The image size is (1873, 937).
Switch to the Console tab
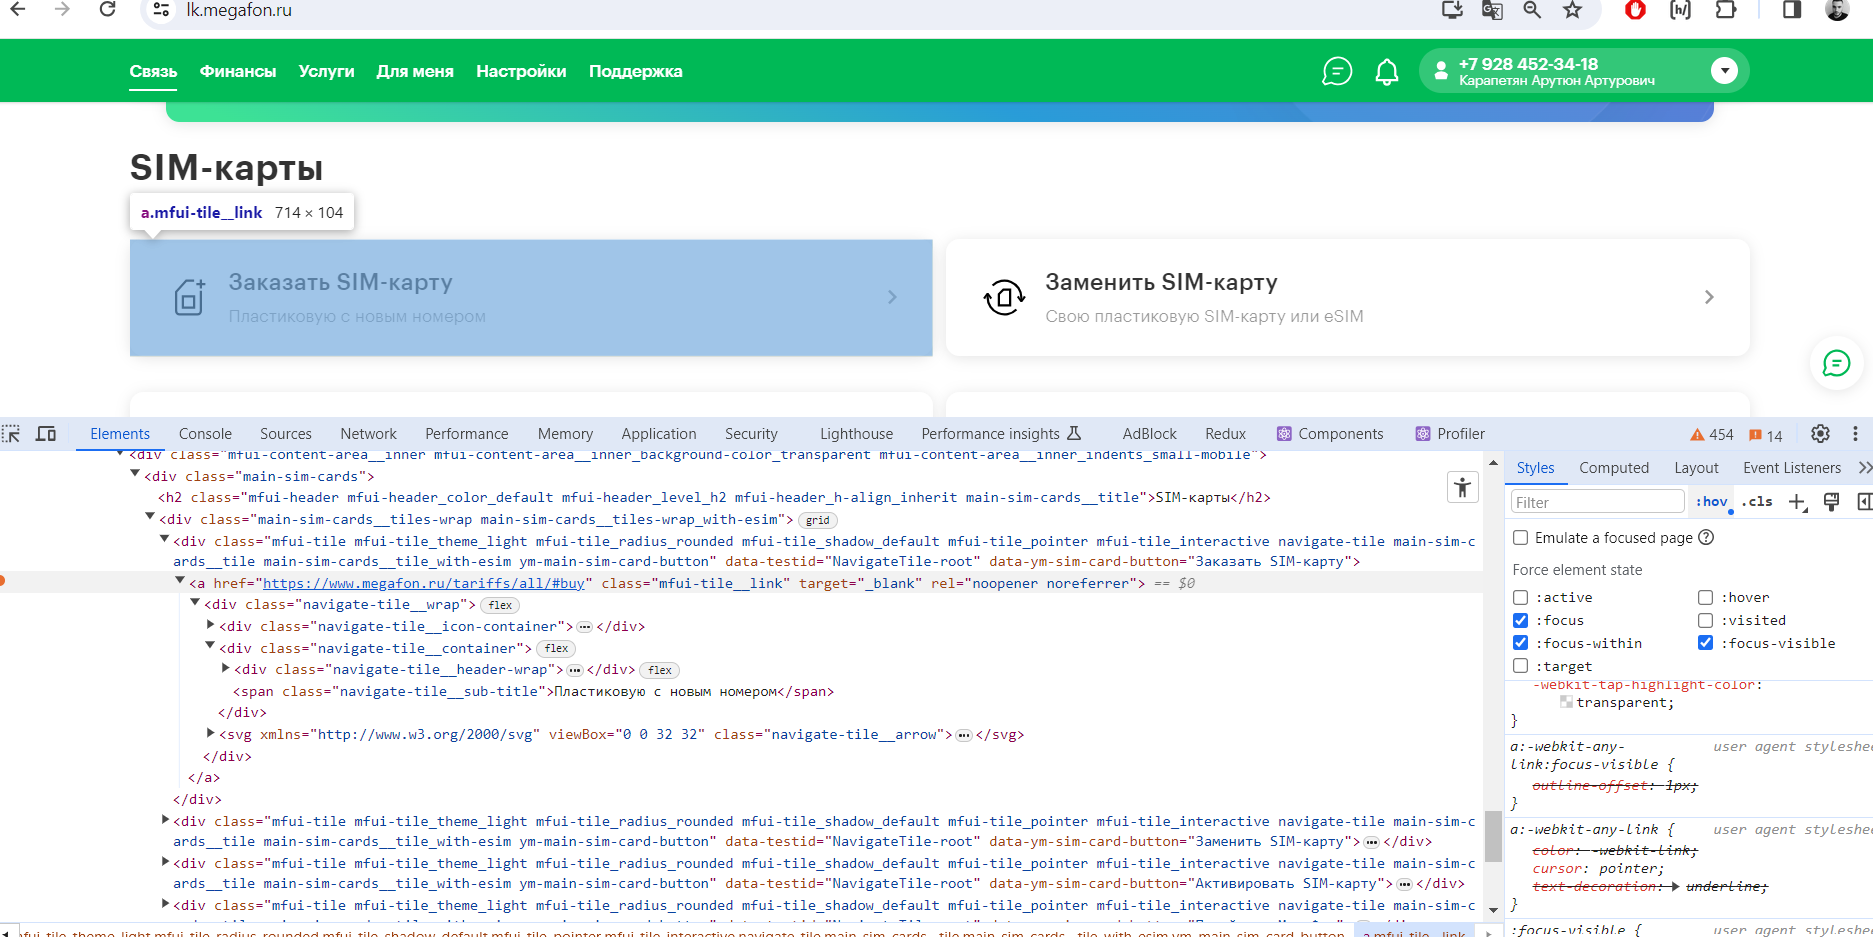click(x=205, y=434)
